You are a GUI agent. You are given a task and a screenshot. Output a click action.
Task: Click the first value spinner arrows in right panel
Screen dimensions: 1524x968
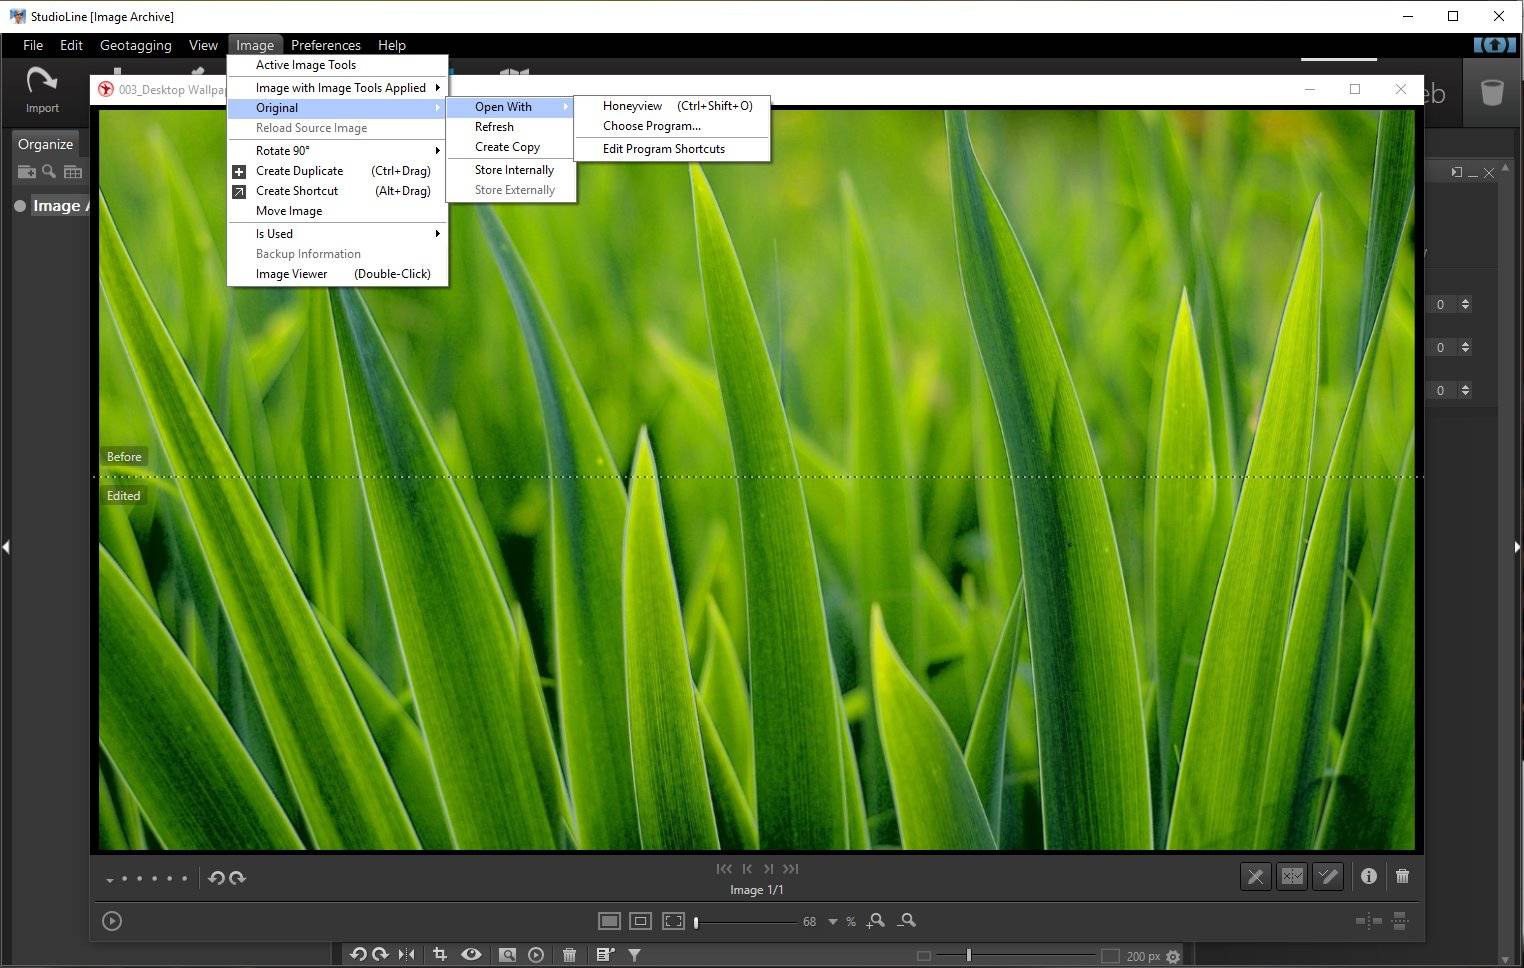(1465, 304)
